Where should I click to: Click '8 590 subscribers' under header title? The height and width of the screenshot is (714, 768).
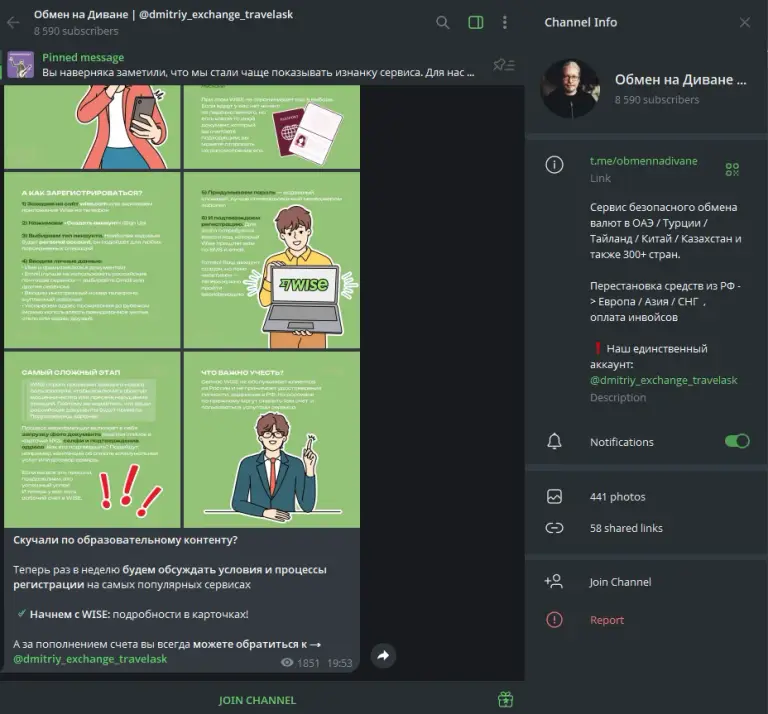(76, 31)
